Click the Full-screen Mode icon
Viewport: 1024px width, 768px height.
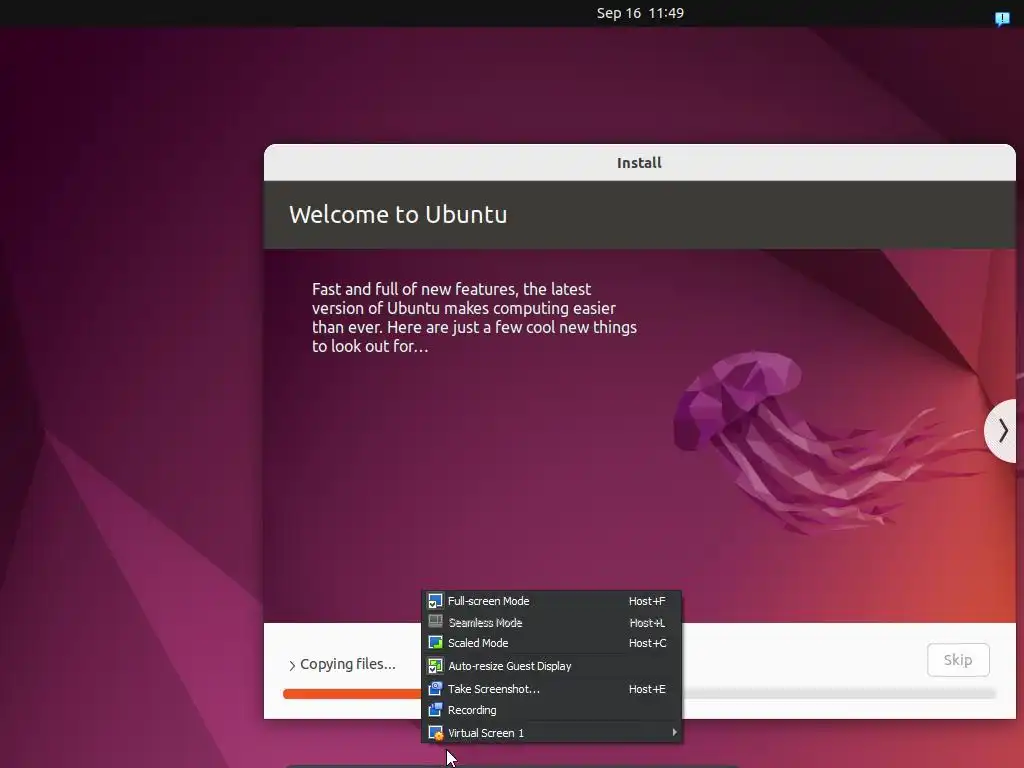point(435,601)
